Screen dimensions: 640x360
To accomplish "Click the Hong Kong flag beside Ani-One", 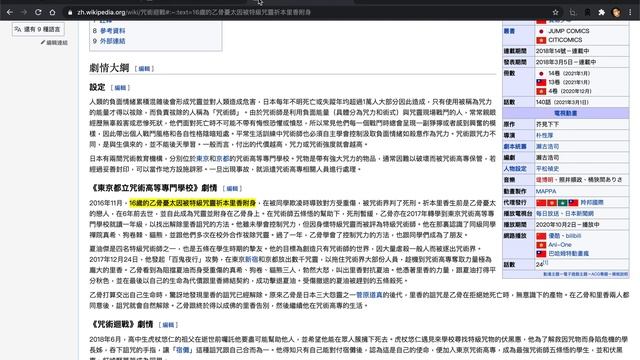I will point(541,245).
